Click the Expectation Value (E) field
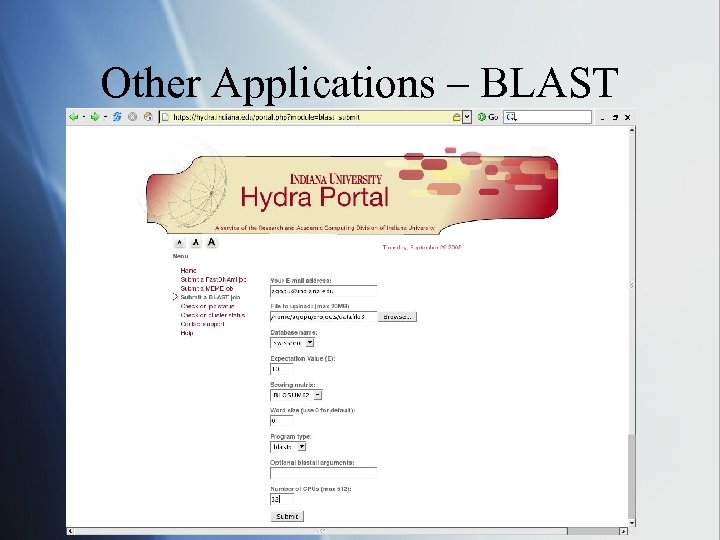Viewport: 720px width, 540px height. pyautogui.click(x=281, y=369)
